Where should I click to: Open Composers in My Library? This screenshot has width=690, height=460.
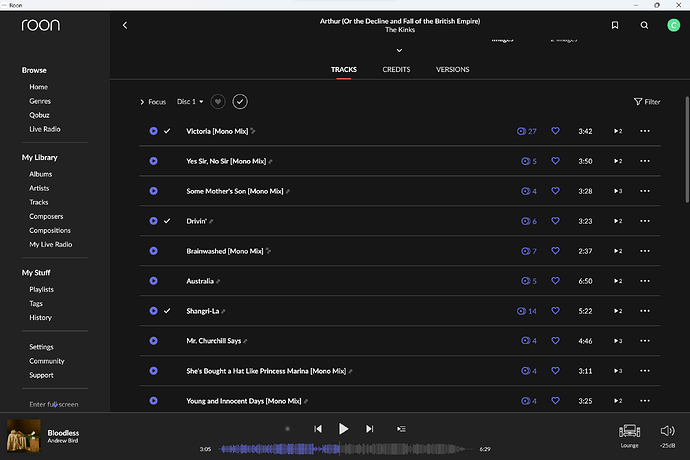click(46, 217)
